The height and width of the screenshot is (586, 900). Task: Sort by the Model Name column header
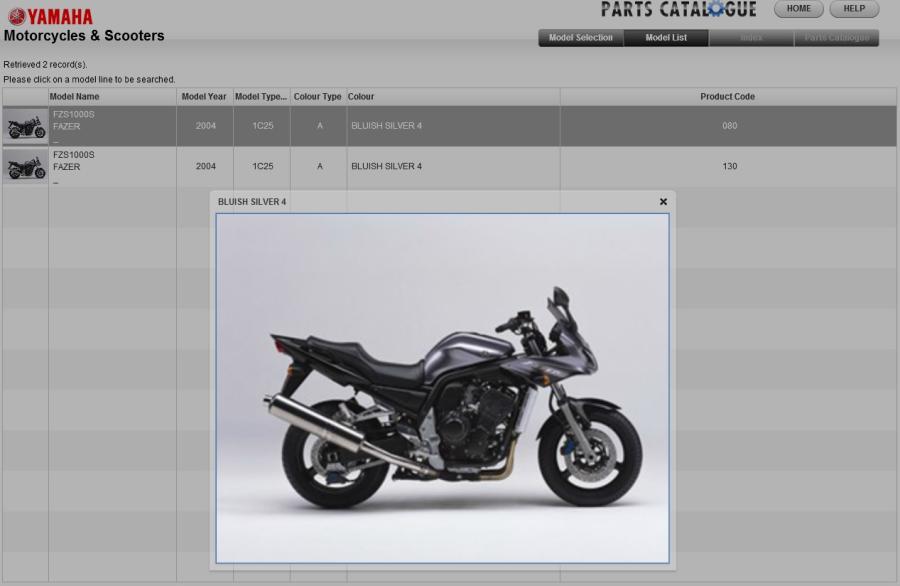click(x=112, y=96)
